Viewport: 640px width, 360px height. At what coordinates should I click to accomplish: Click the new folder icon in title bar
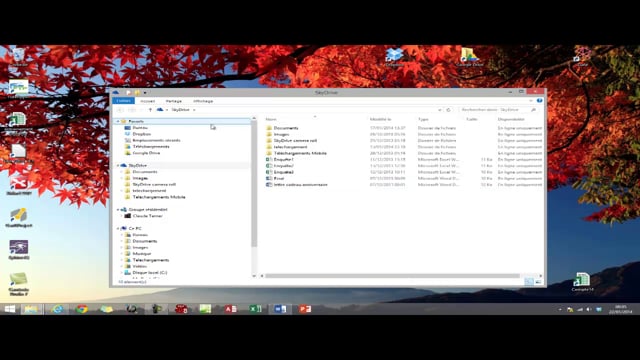coord(137,93)
